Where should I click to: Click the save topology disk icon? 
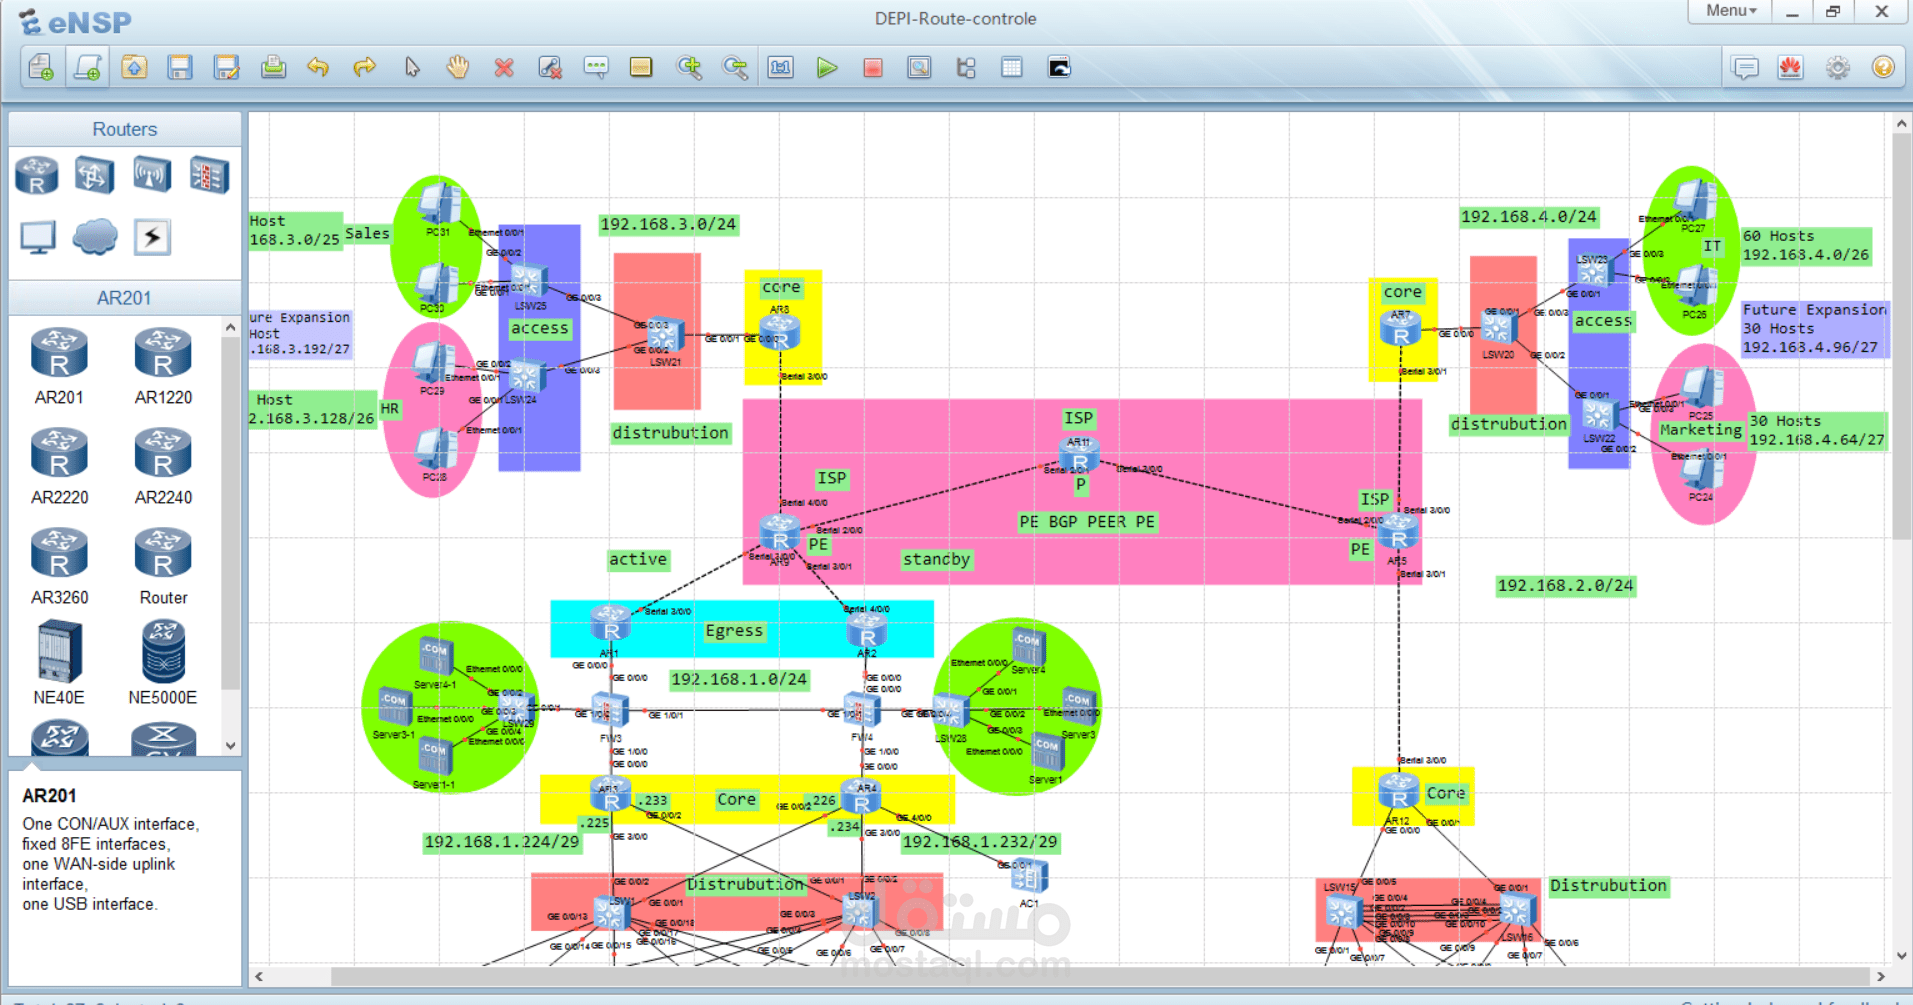(180, 68)
